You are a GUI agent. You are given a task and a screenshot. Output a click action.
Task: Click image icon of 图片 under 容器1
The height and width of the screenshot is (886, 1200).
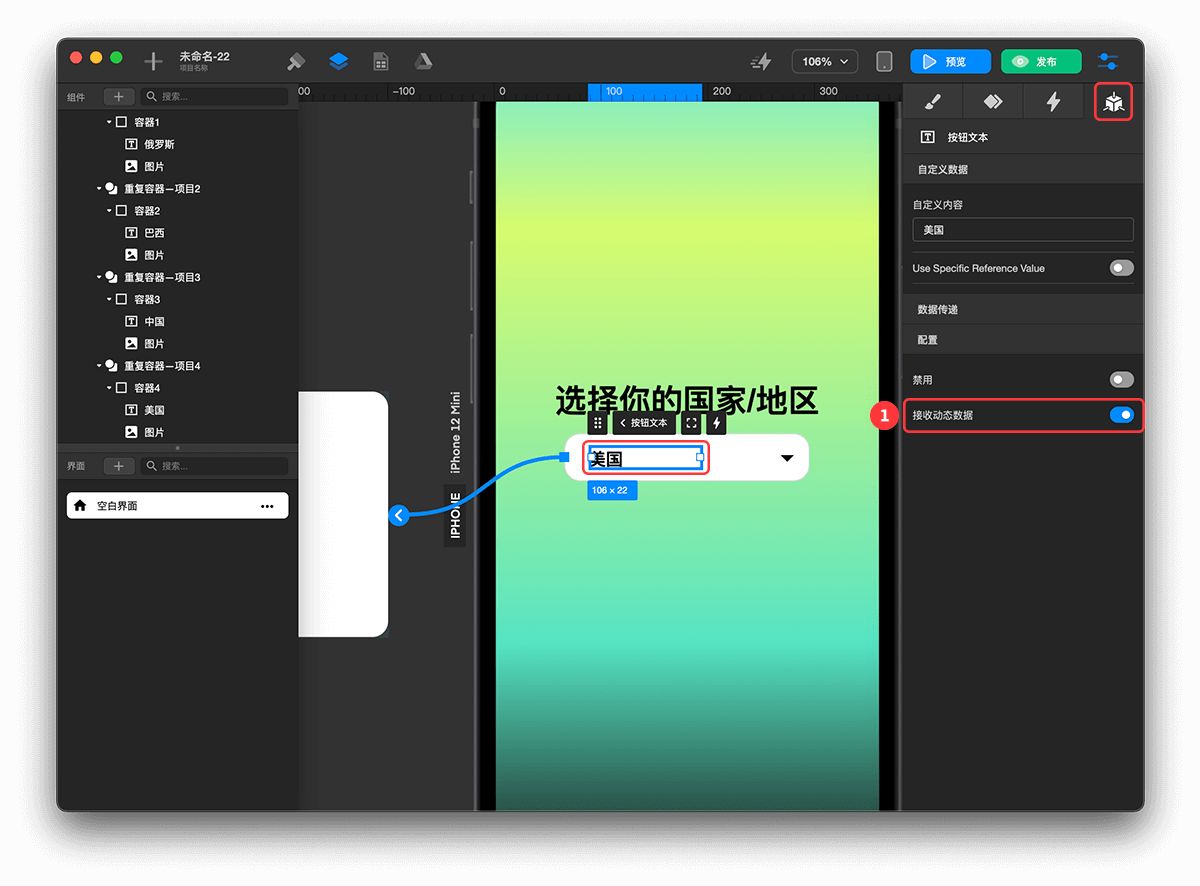click(131, 166)
